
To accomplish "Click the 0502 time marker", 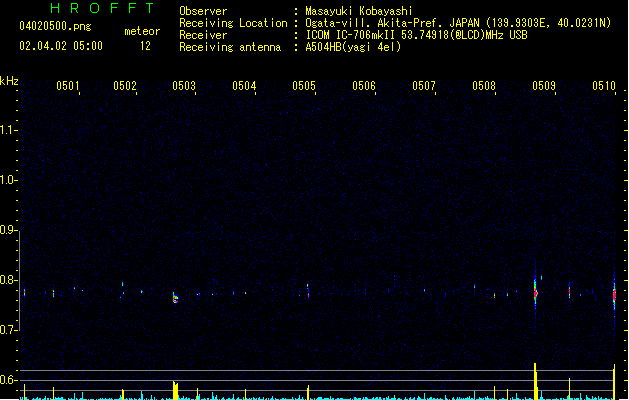I will (x=125, y=86).
